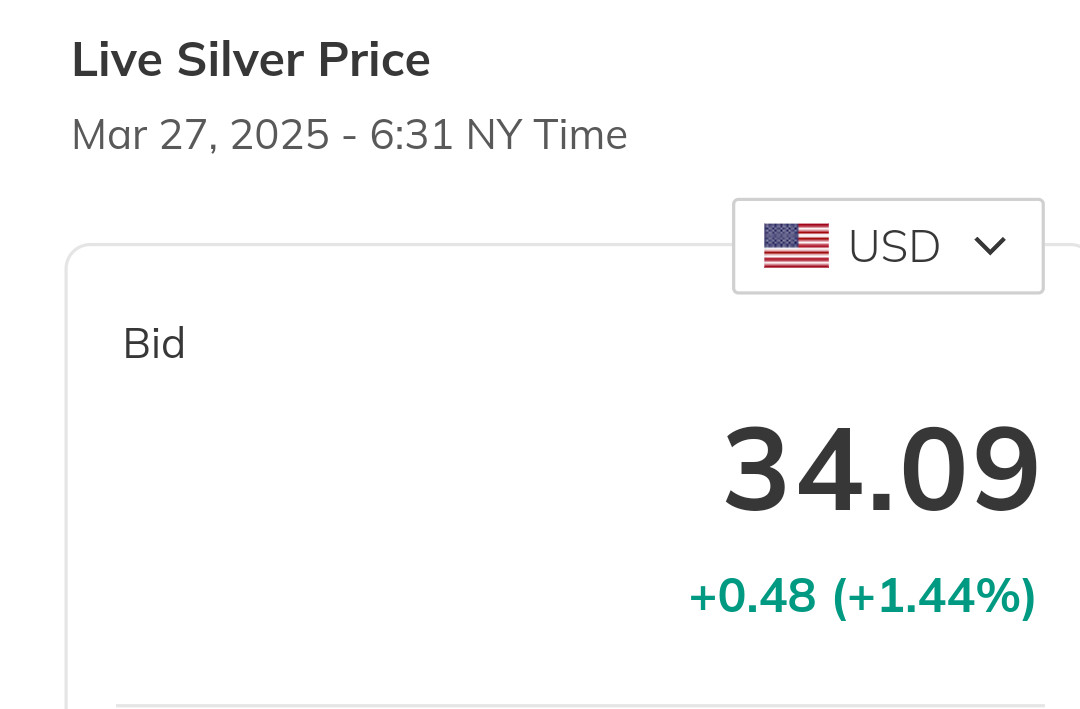
Task: Click the Mar 27, 2025 date text
Action: 200,135
